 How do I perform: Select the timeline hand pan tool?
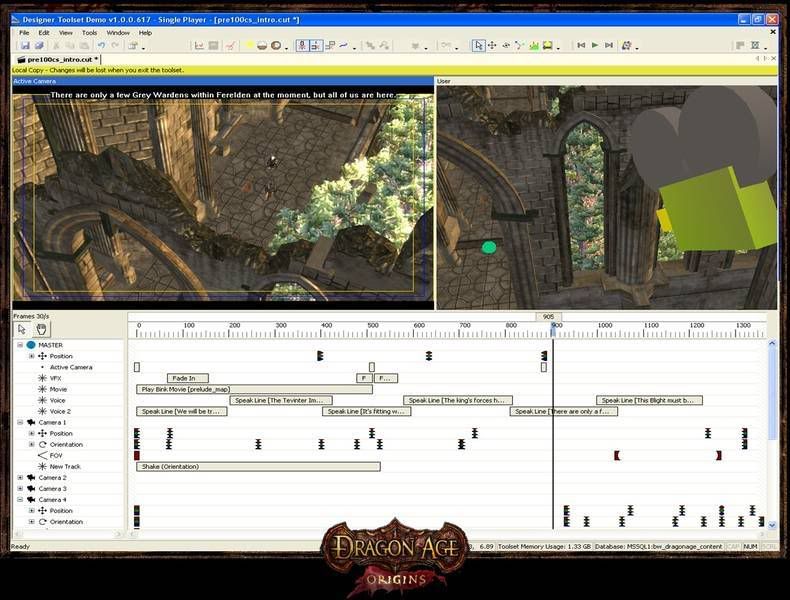point(41,329)
